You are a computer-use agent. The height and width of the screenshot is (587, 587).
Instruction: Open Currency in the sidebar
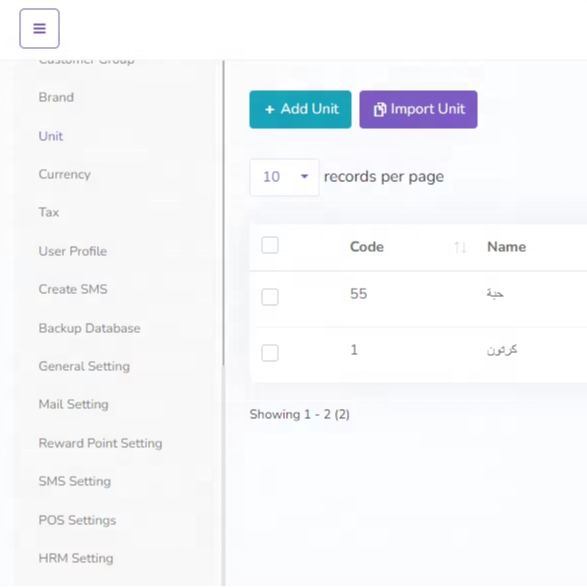coord(64,174)
